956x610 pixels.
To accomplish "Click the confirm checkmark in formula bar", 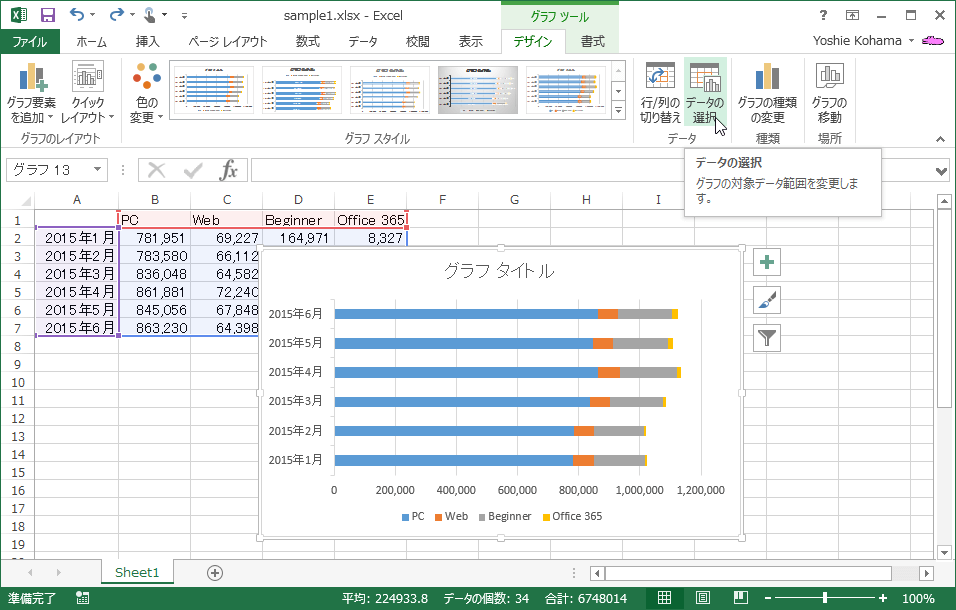I will coord(193,170).
